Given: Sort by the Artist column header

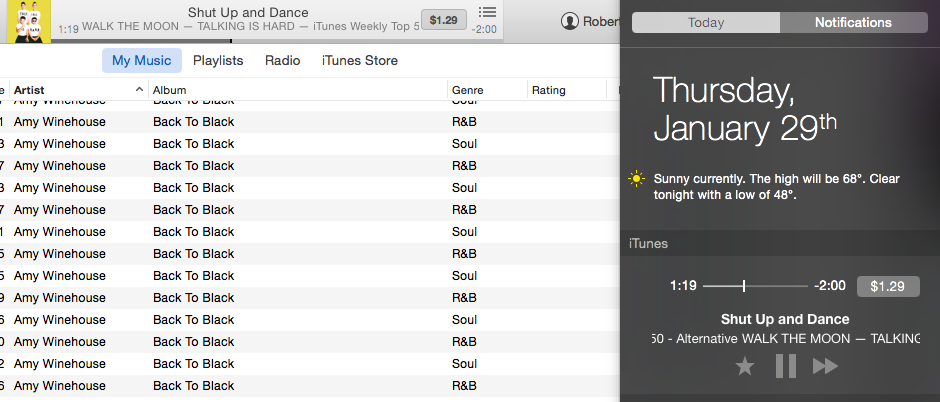Looking at the screenshot, I should point(79,90).
